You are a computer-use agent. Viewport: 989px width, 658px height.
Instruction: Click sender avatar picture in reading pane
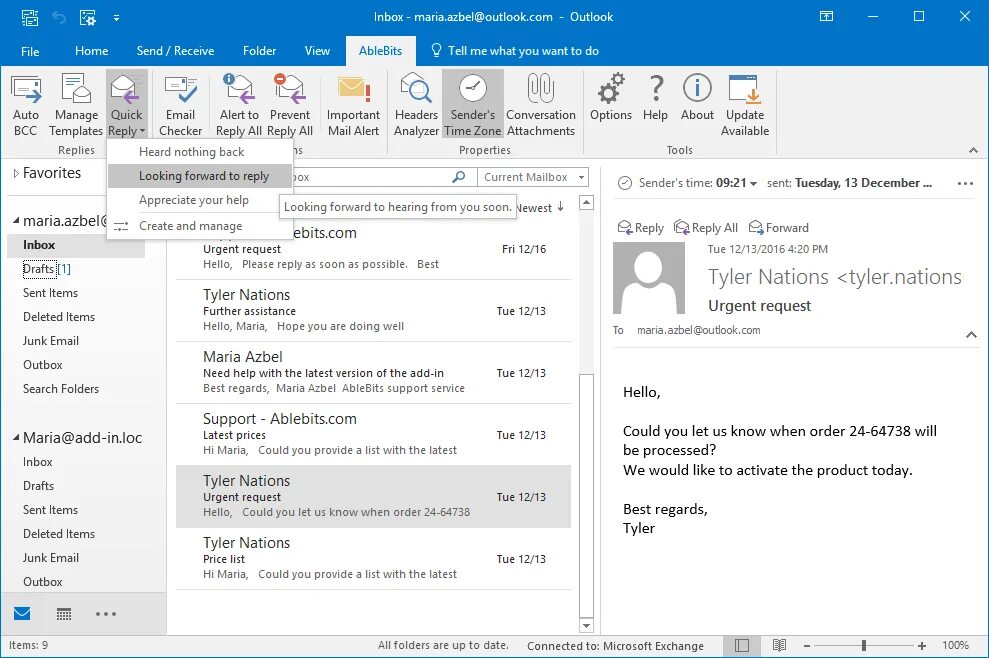pos(649,278)
